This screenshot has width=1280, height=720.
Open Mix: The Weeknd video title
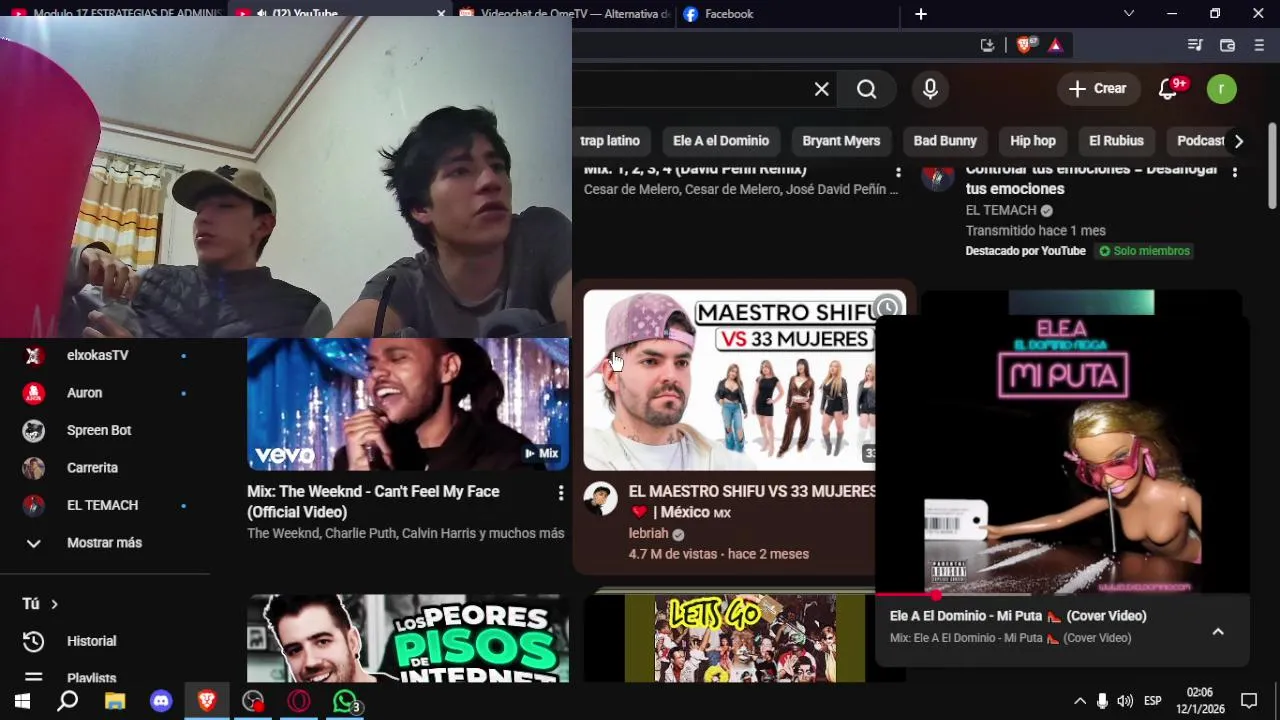coord(373,502)
